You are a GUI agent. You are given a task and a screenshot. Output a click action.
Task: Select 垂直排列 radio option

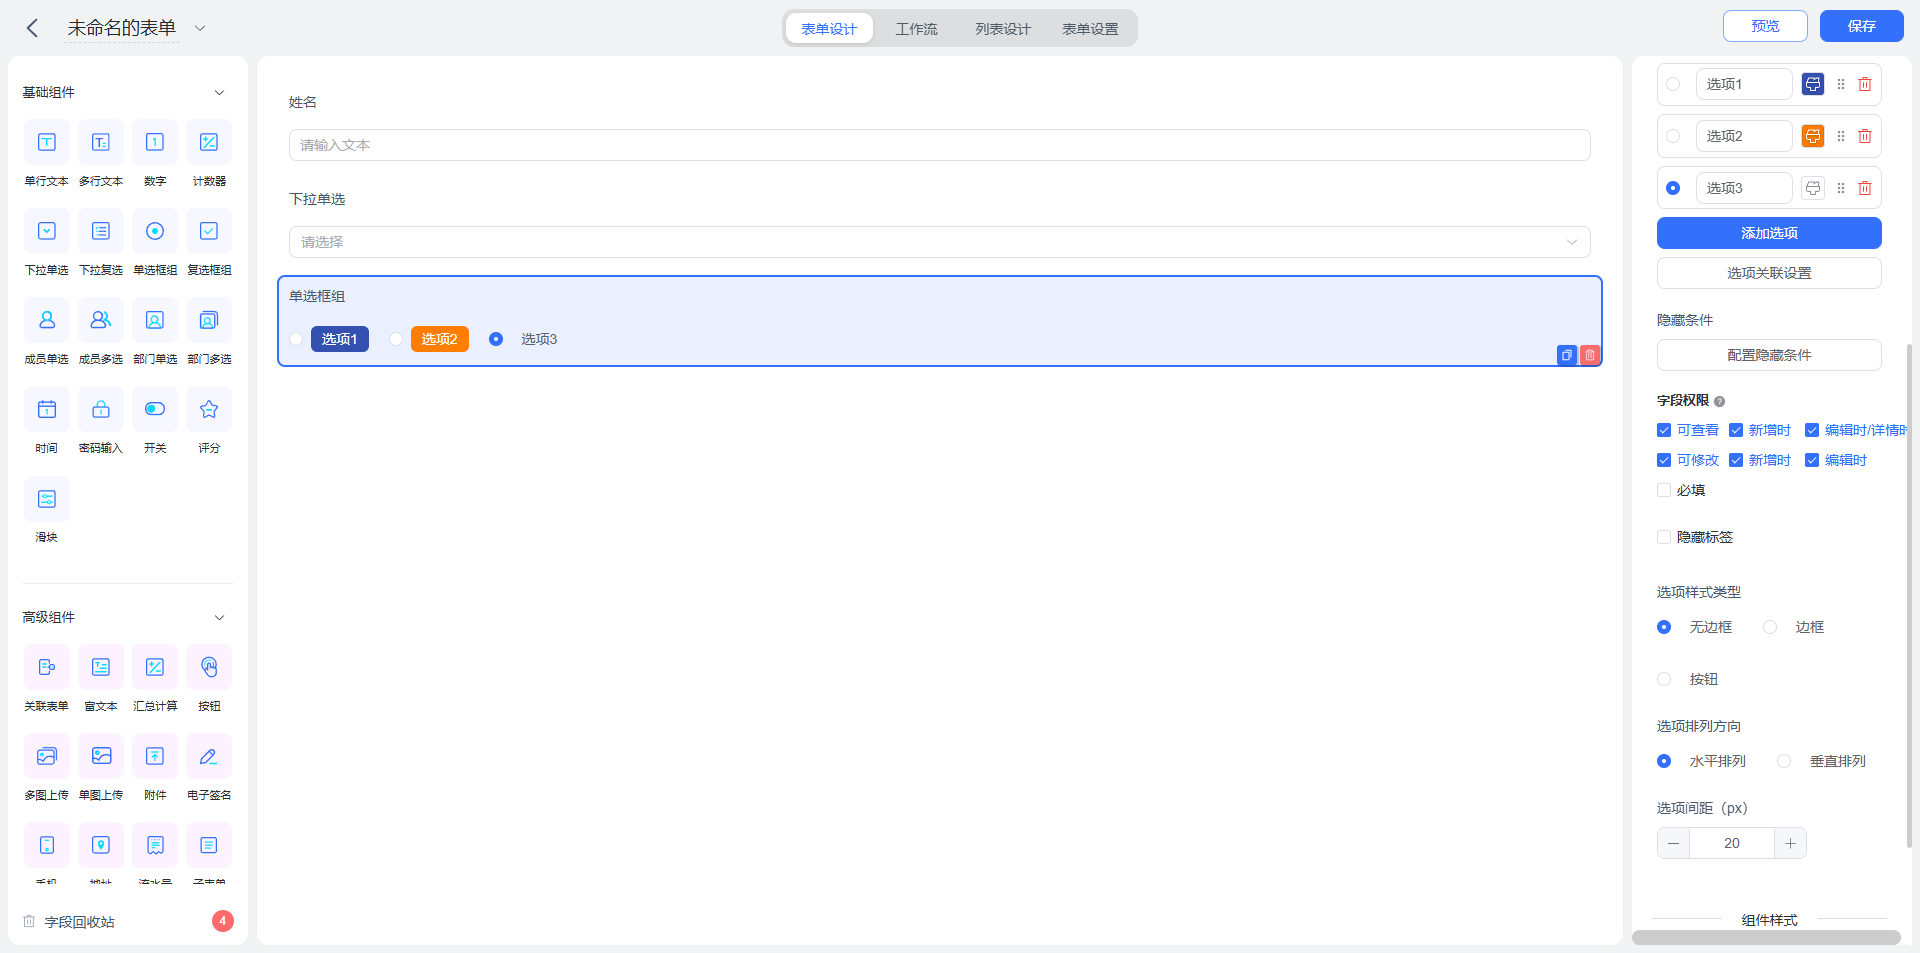(1784, 761)
